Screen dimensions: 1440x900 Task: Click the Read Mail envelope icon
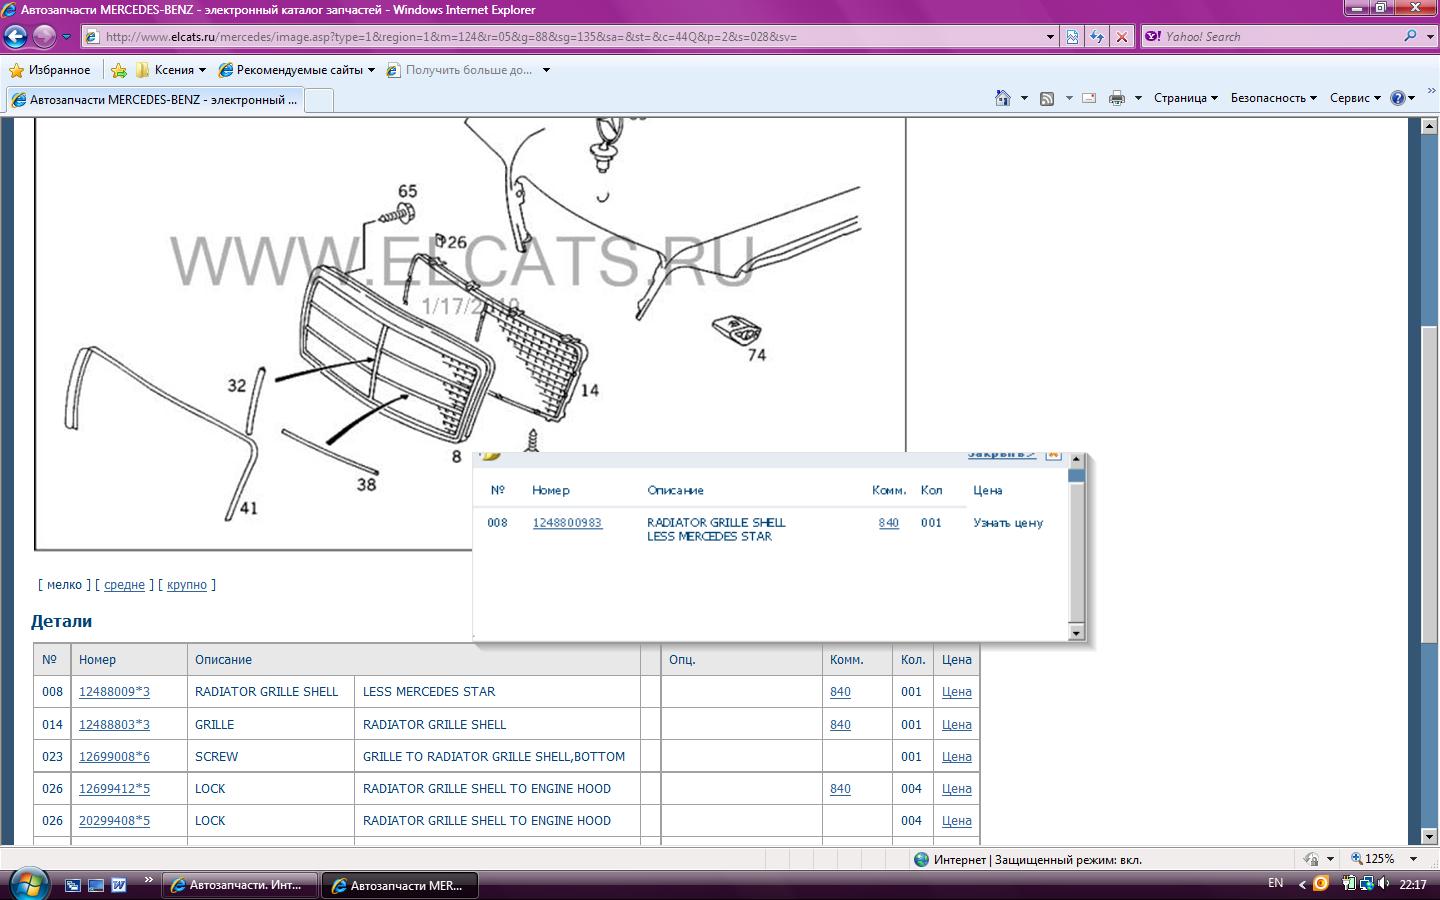[x=1089, y=98]
